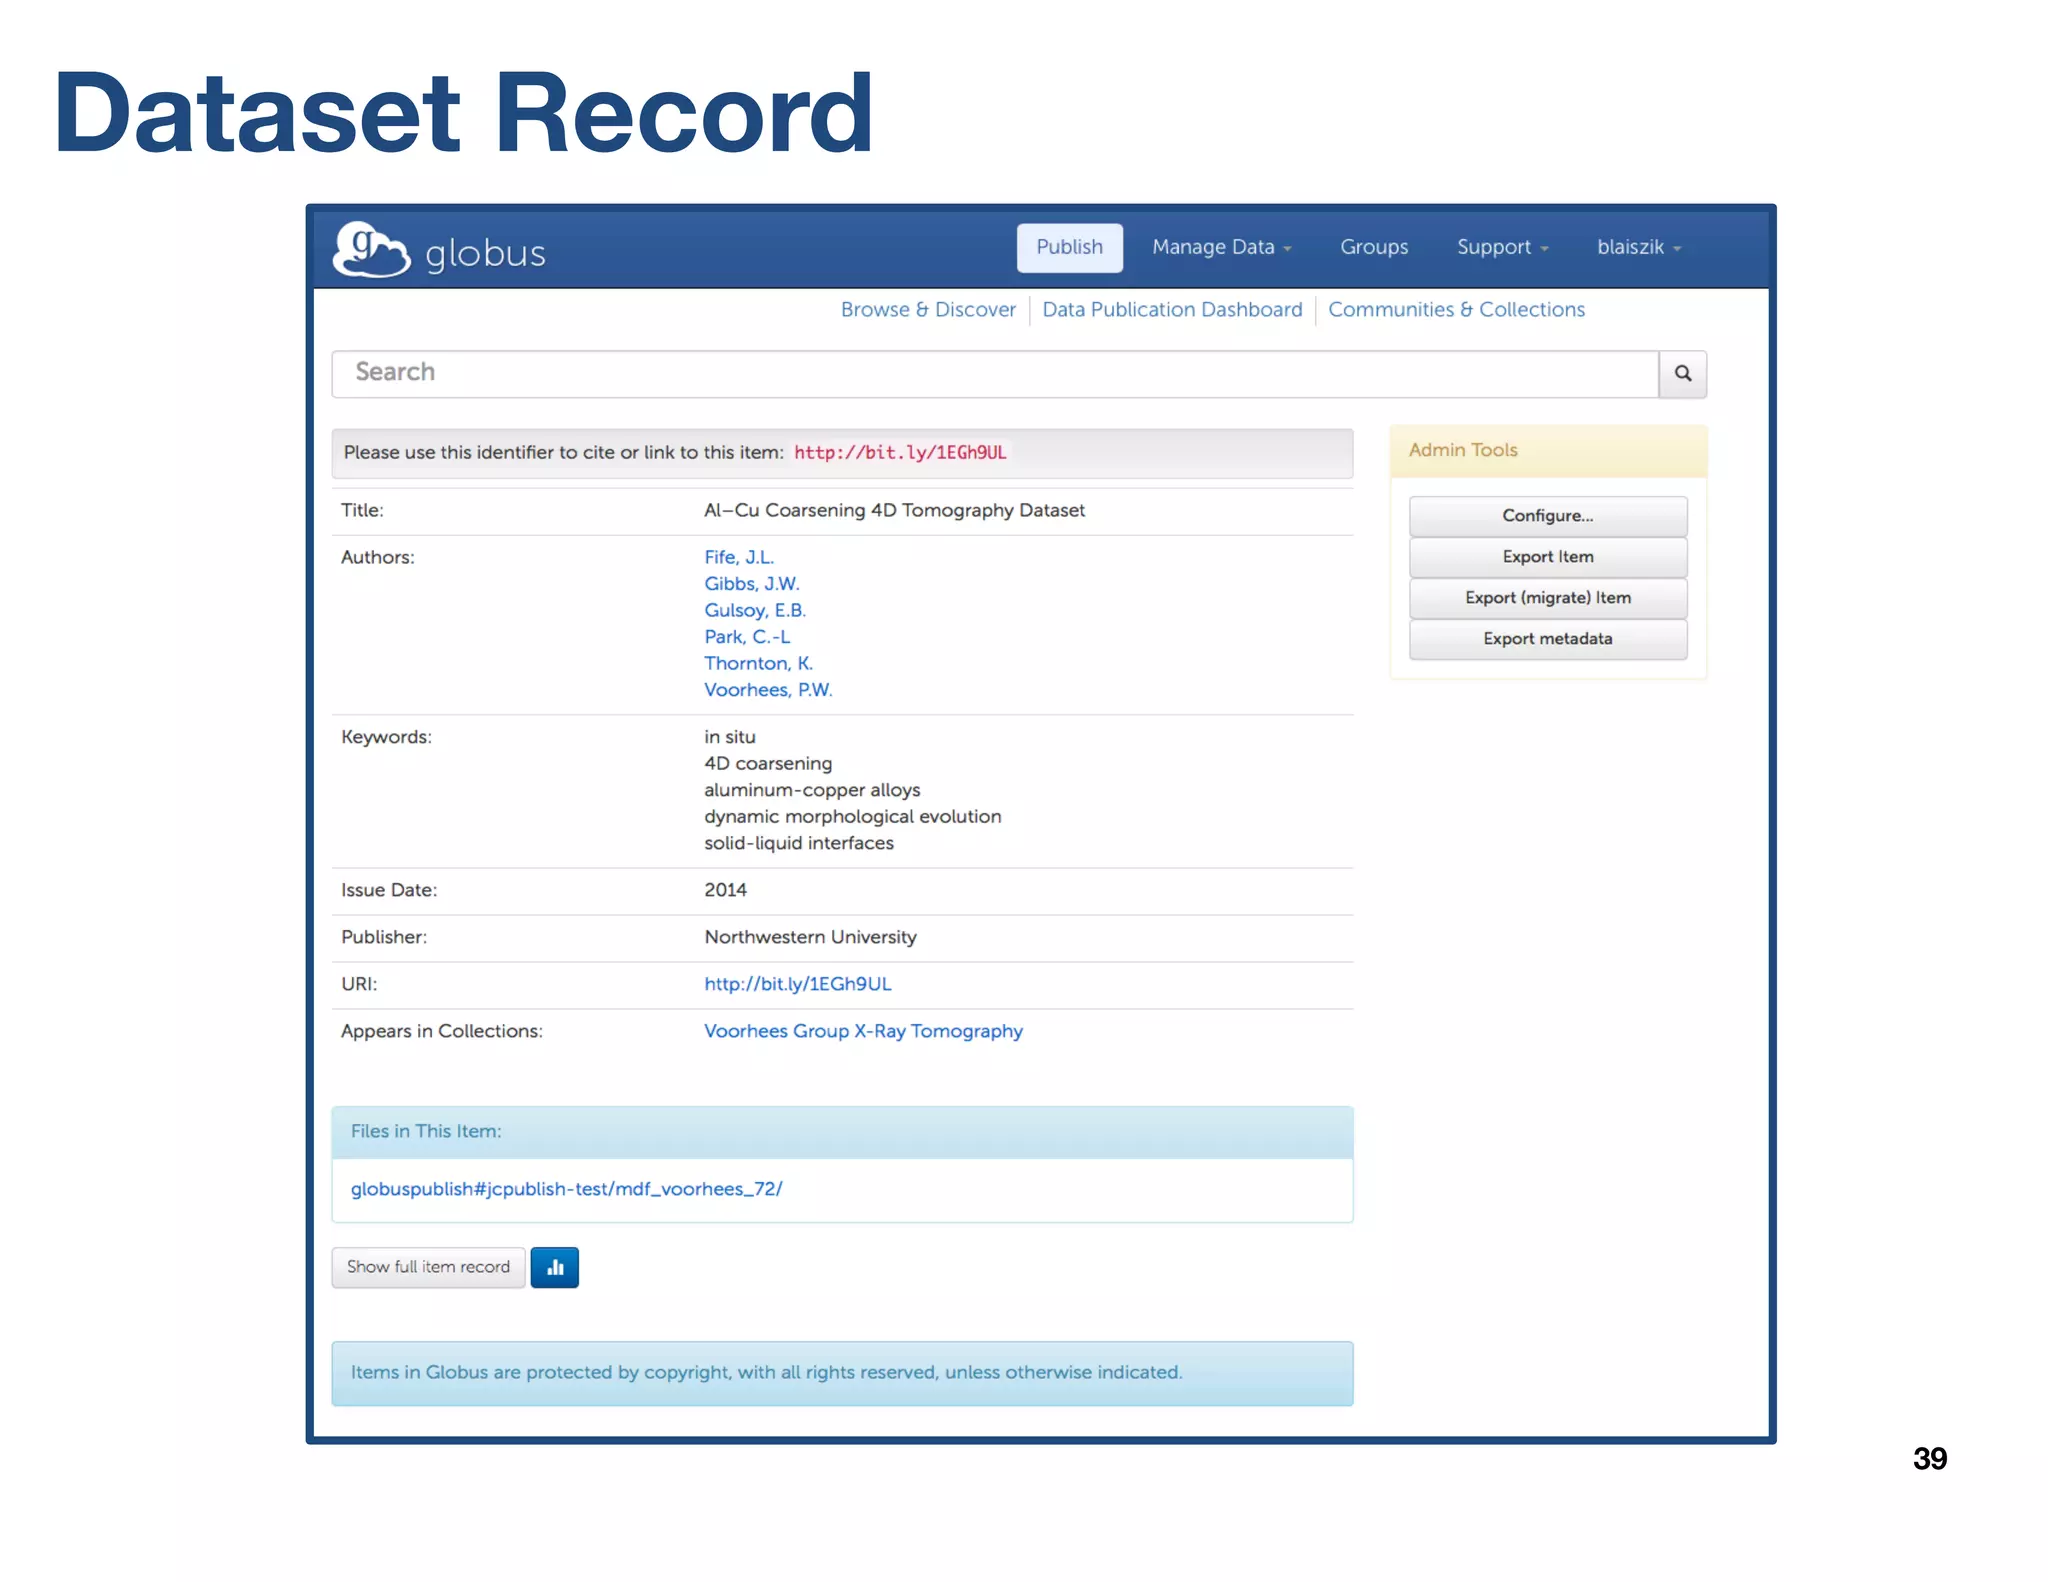This screenshot has width=2048, height=1582.
Task: Open the Groups menu item
Action: [x=1374, y=247]
